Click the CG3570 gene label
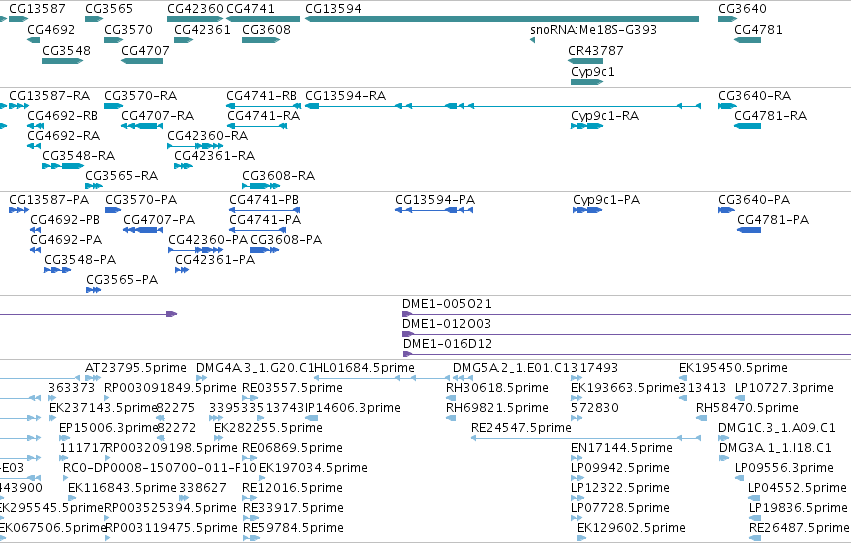This screenshot has height=543, width=851. [129, 30]
